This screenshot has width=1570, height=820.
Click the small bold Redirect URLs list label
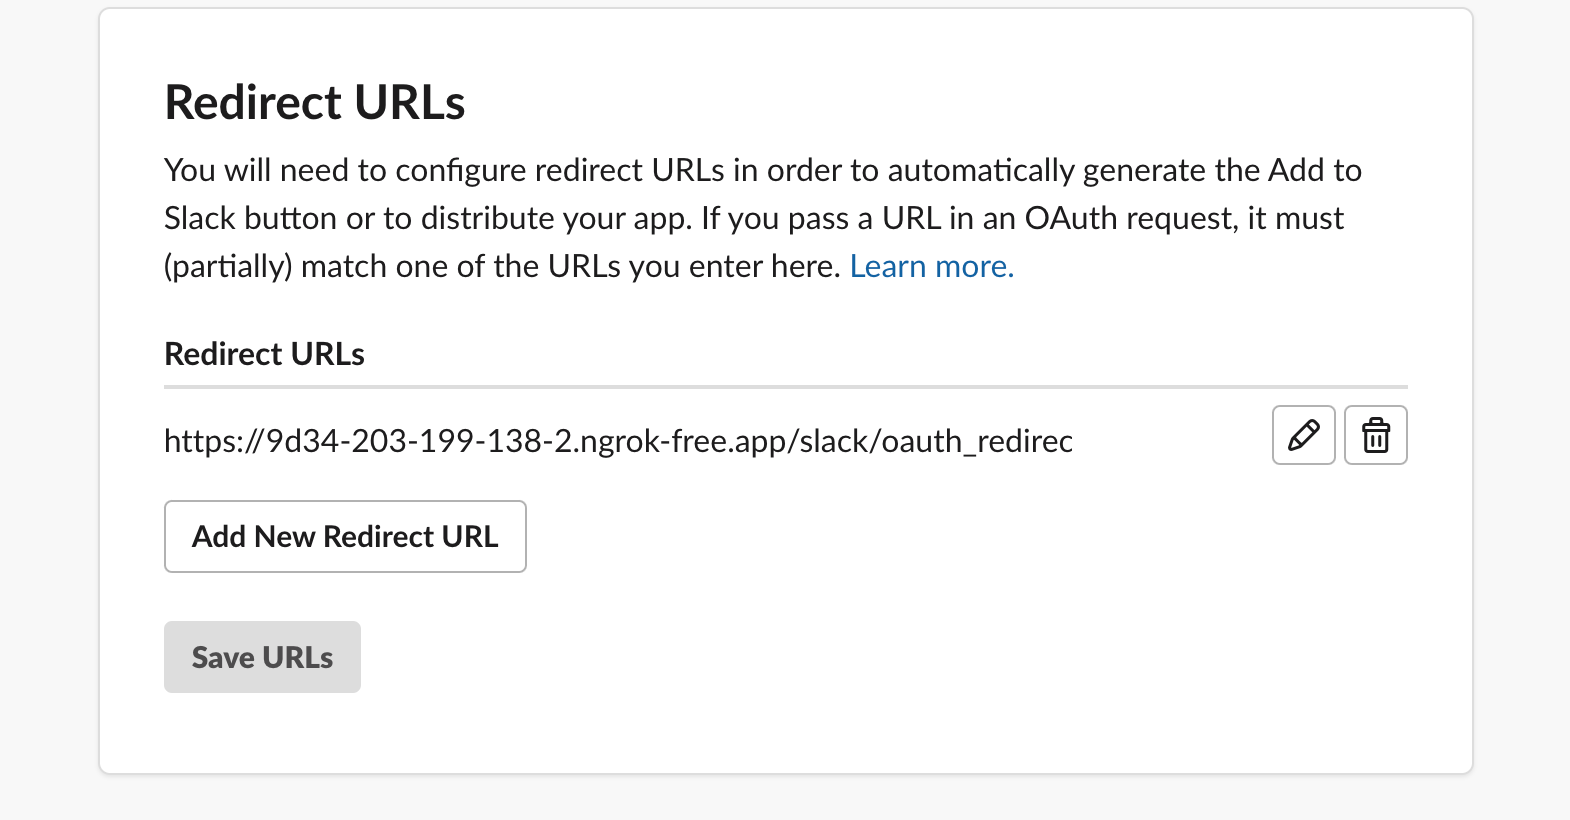point(264,354)
